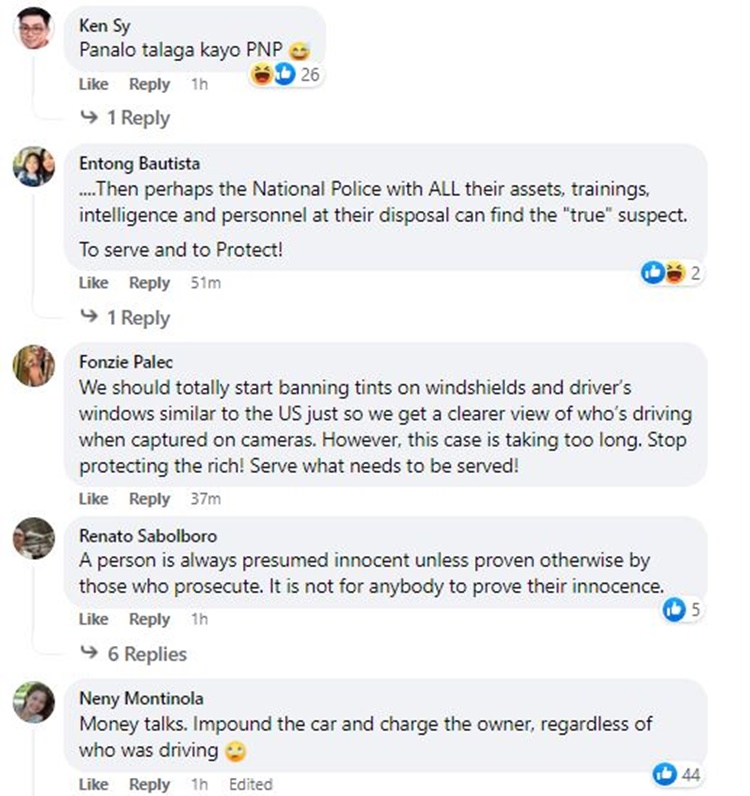View reaction icons on Entong Bautista's comment
750x796 pixels.
pyautogui.click(x=665, y=272)
